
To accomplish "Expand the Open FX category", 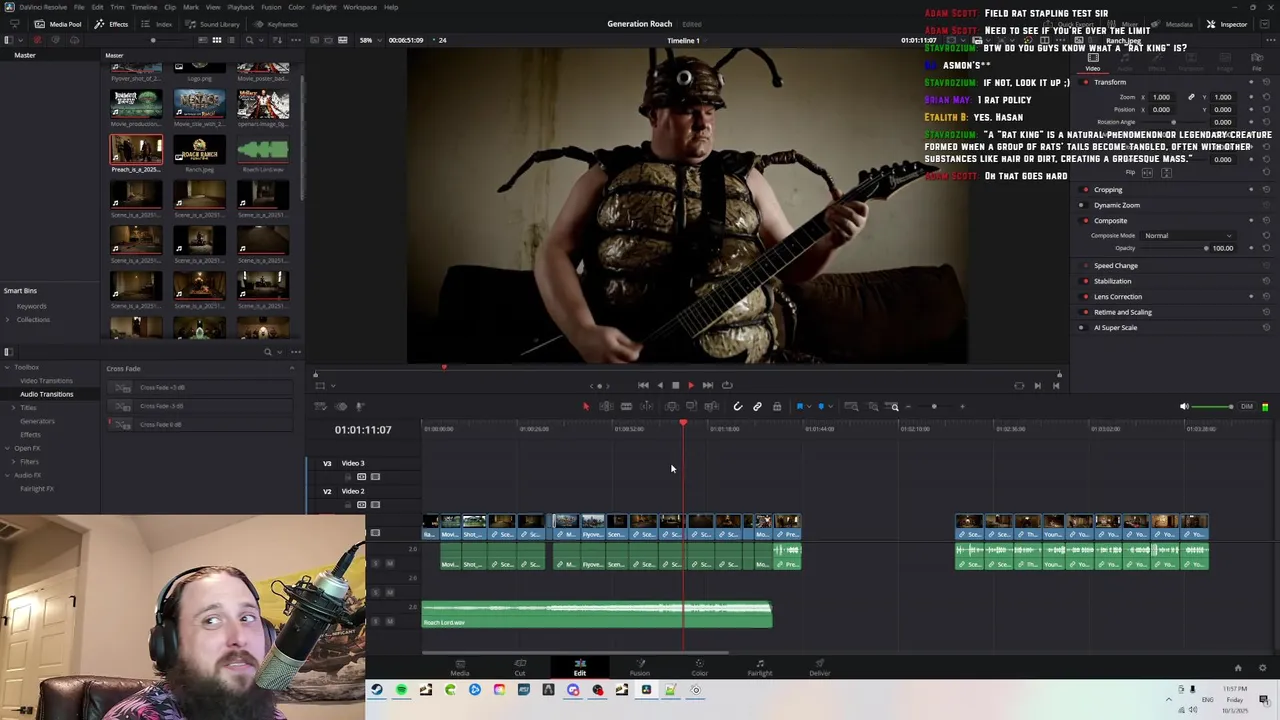I will [6, 448].
